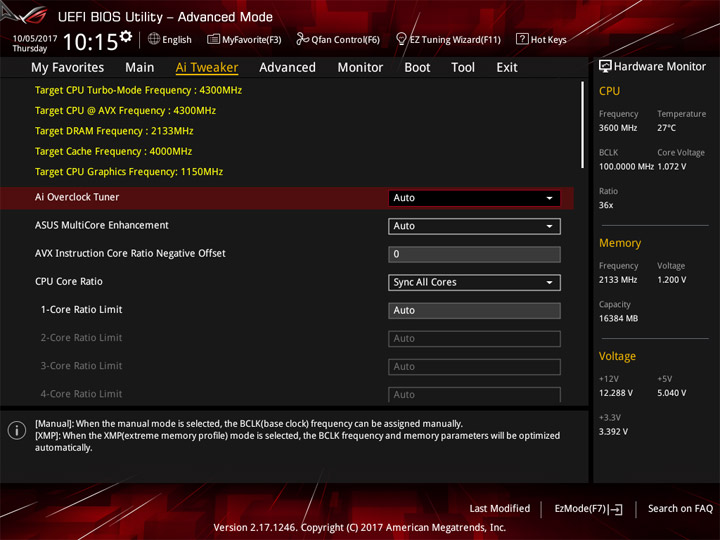This screenshot has width=720, height=540.
Task: Click the 2-Core Ratio Limit field
Action: coord(474,339)
